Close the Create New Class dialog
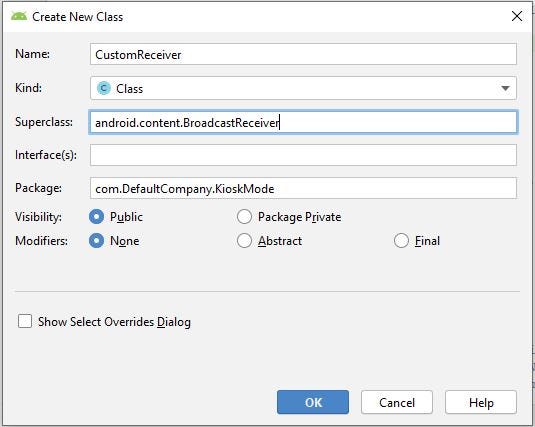 (x=517, y=16)
